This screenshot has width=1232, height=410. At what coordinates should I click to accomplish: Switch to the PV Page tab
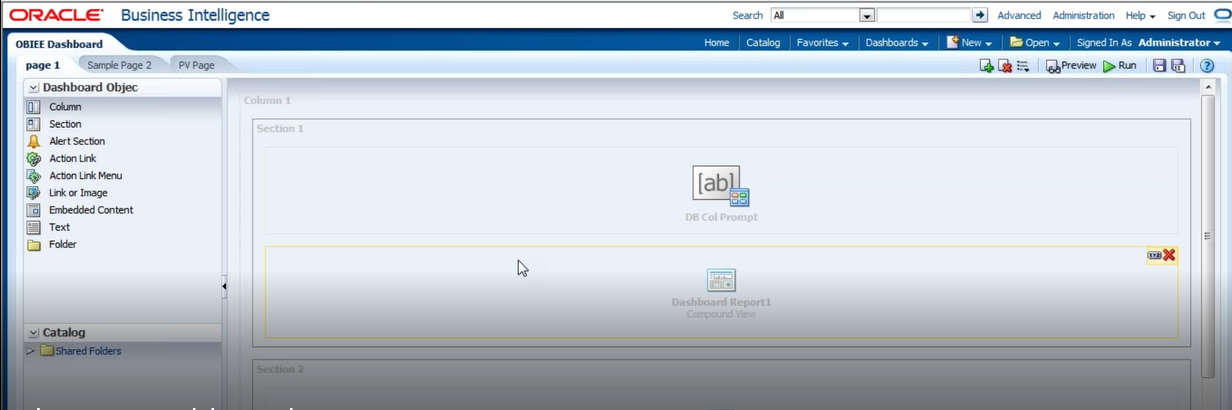196,65
